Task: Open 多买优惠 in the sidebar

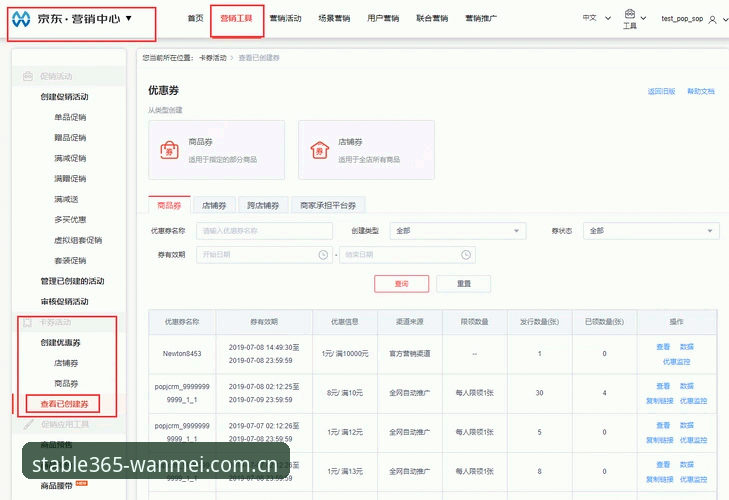Action: 70,220
